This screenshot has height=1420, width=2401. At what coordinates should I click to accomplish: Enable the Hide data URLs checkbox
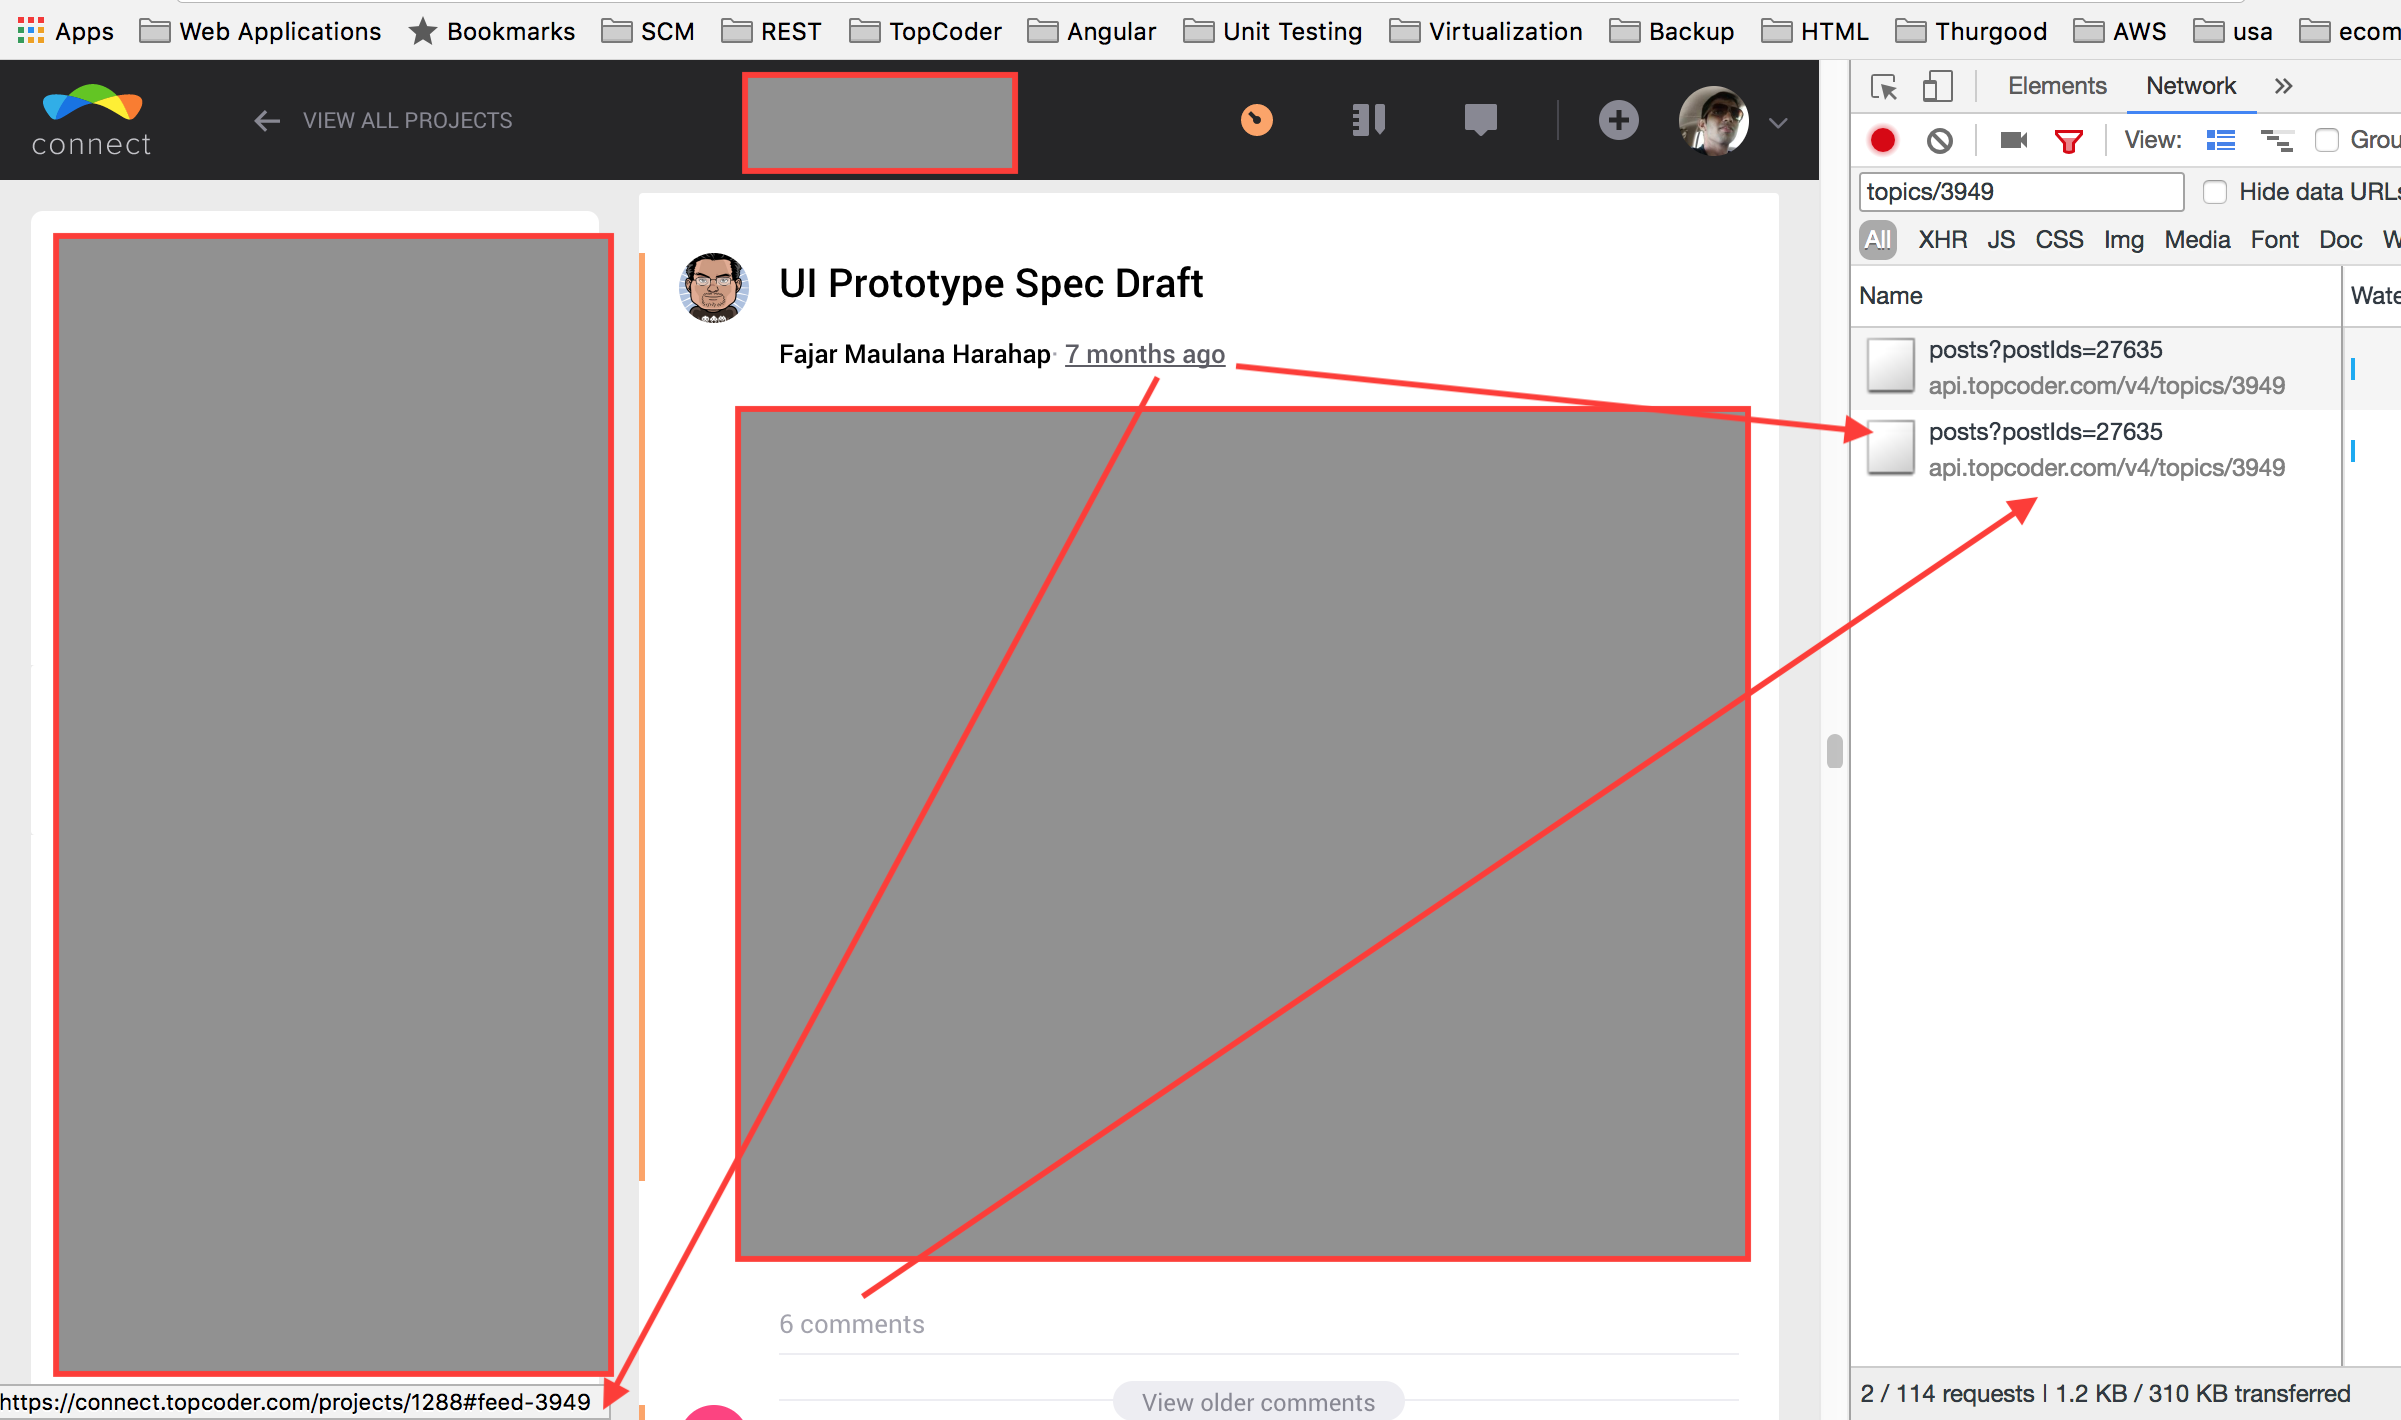[2215, 192]
